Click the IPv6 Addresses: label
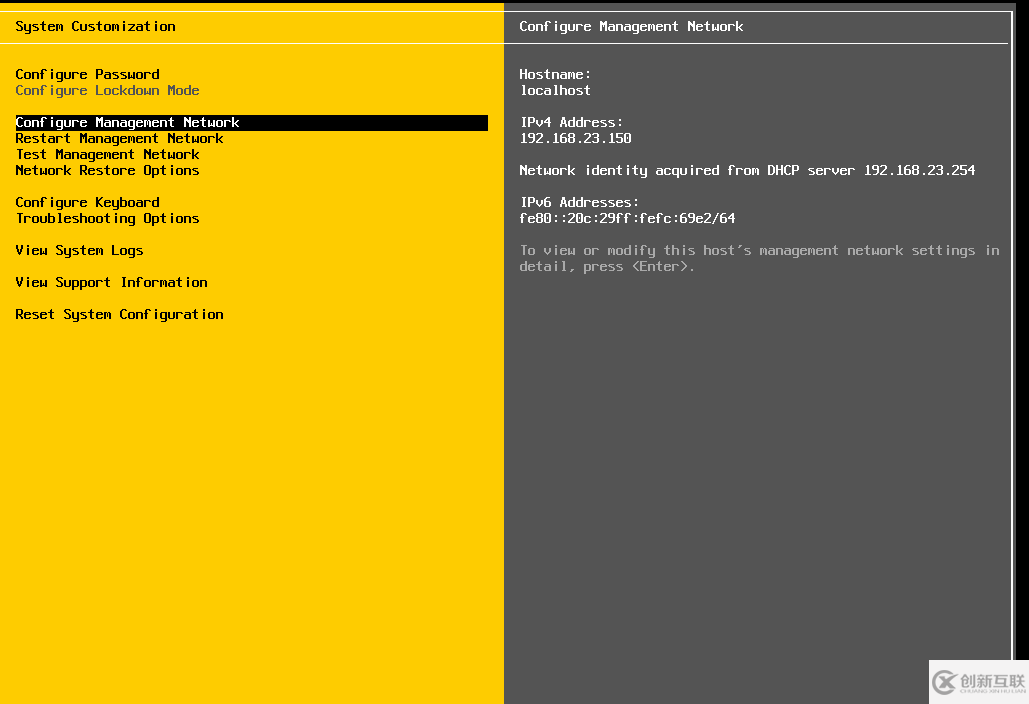This screenshot has width=1029, height=704. [x=579, y=202]
